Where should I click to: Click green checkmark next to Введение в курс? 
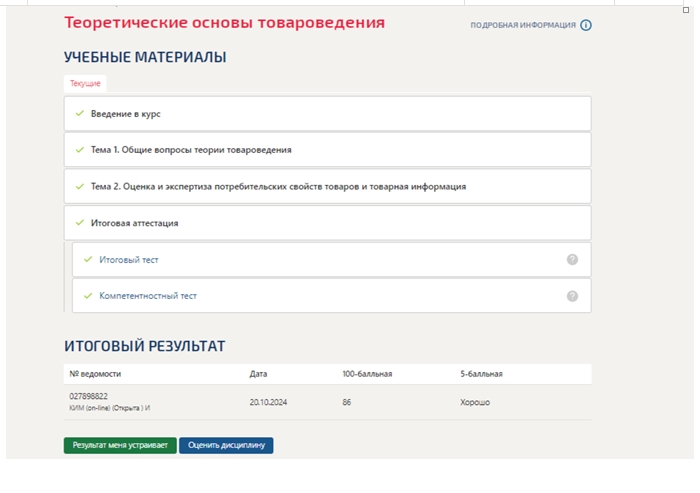click(80, 113)
